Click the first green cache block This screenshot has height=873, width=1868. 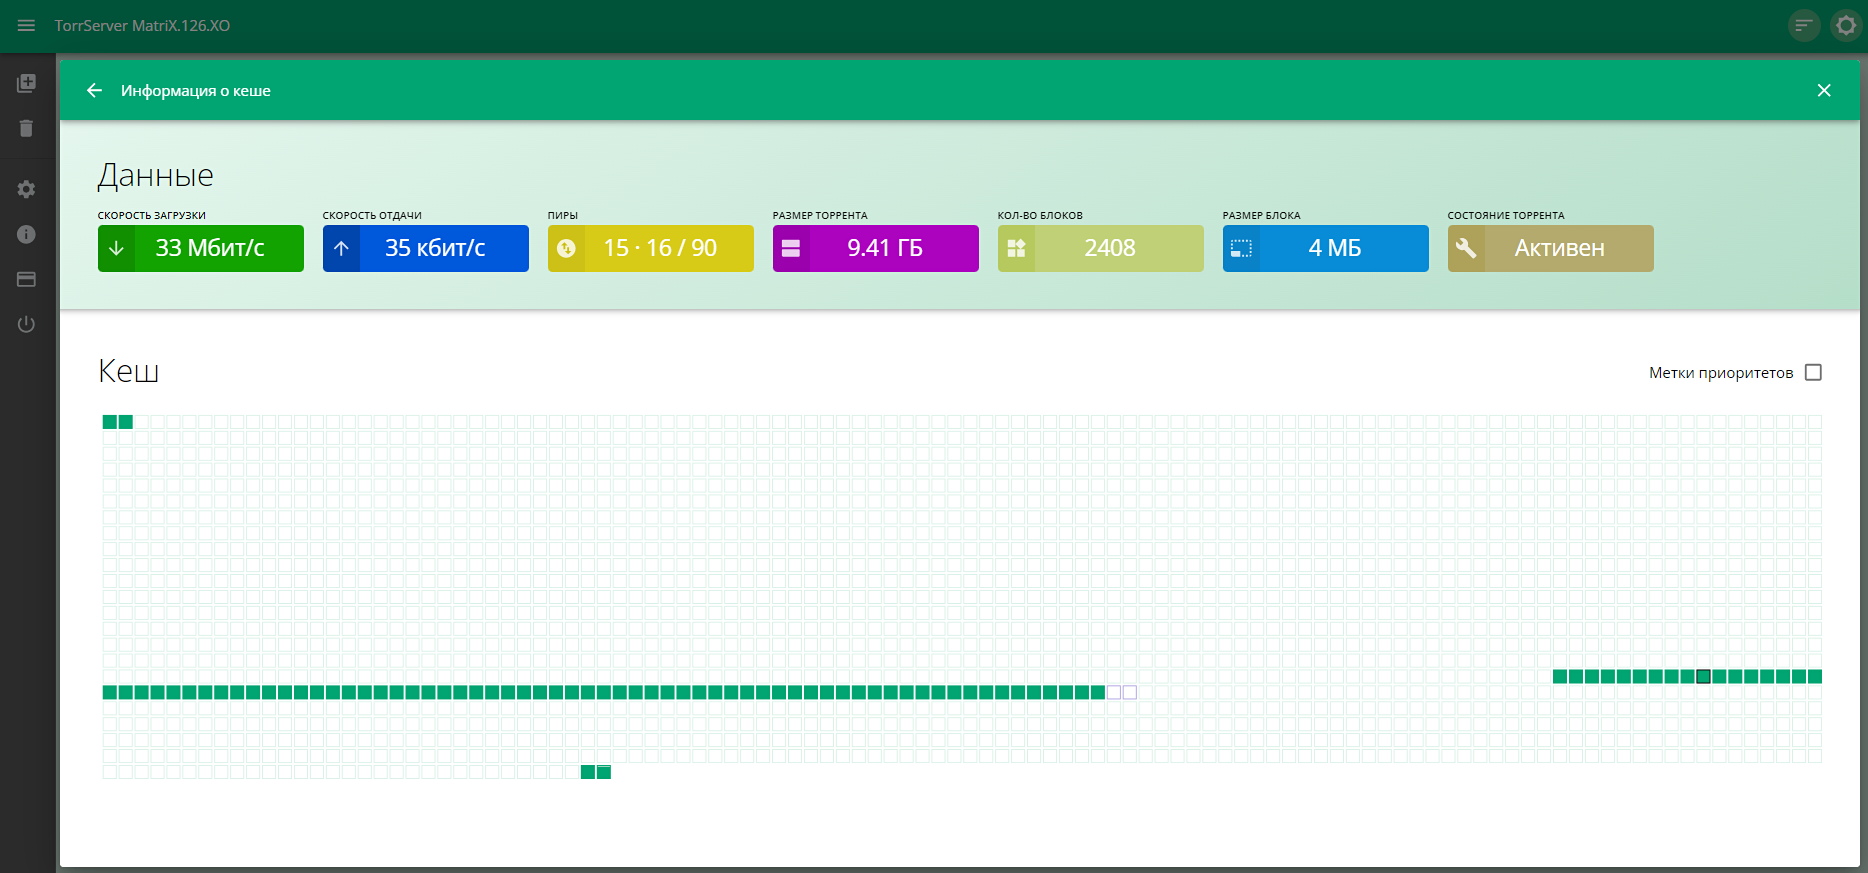click(x=110, y=422)
